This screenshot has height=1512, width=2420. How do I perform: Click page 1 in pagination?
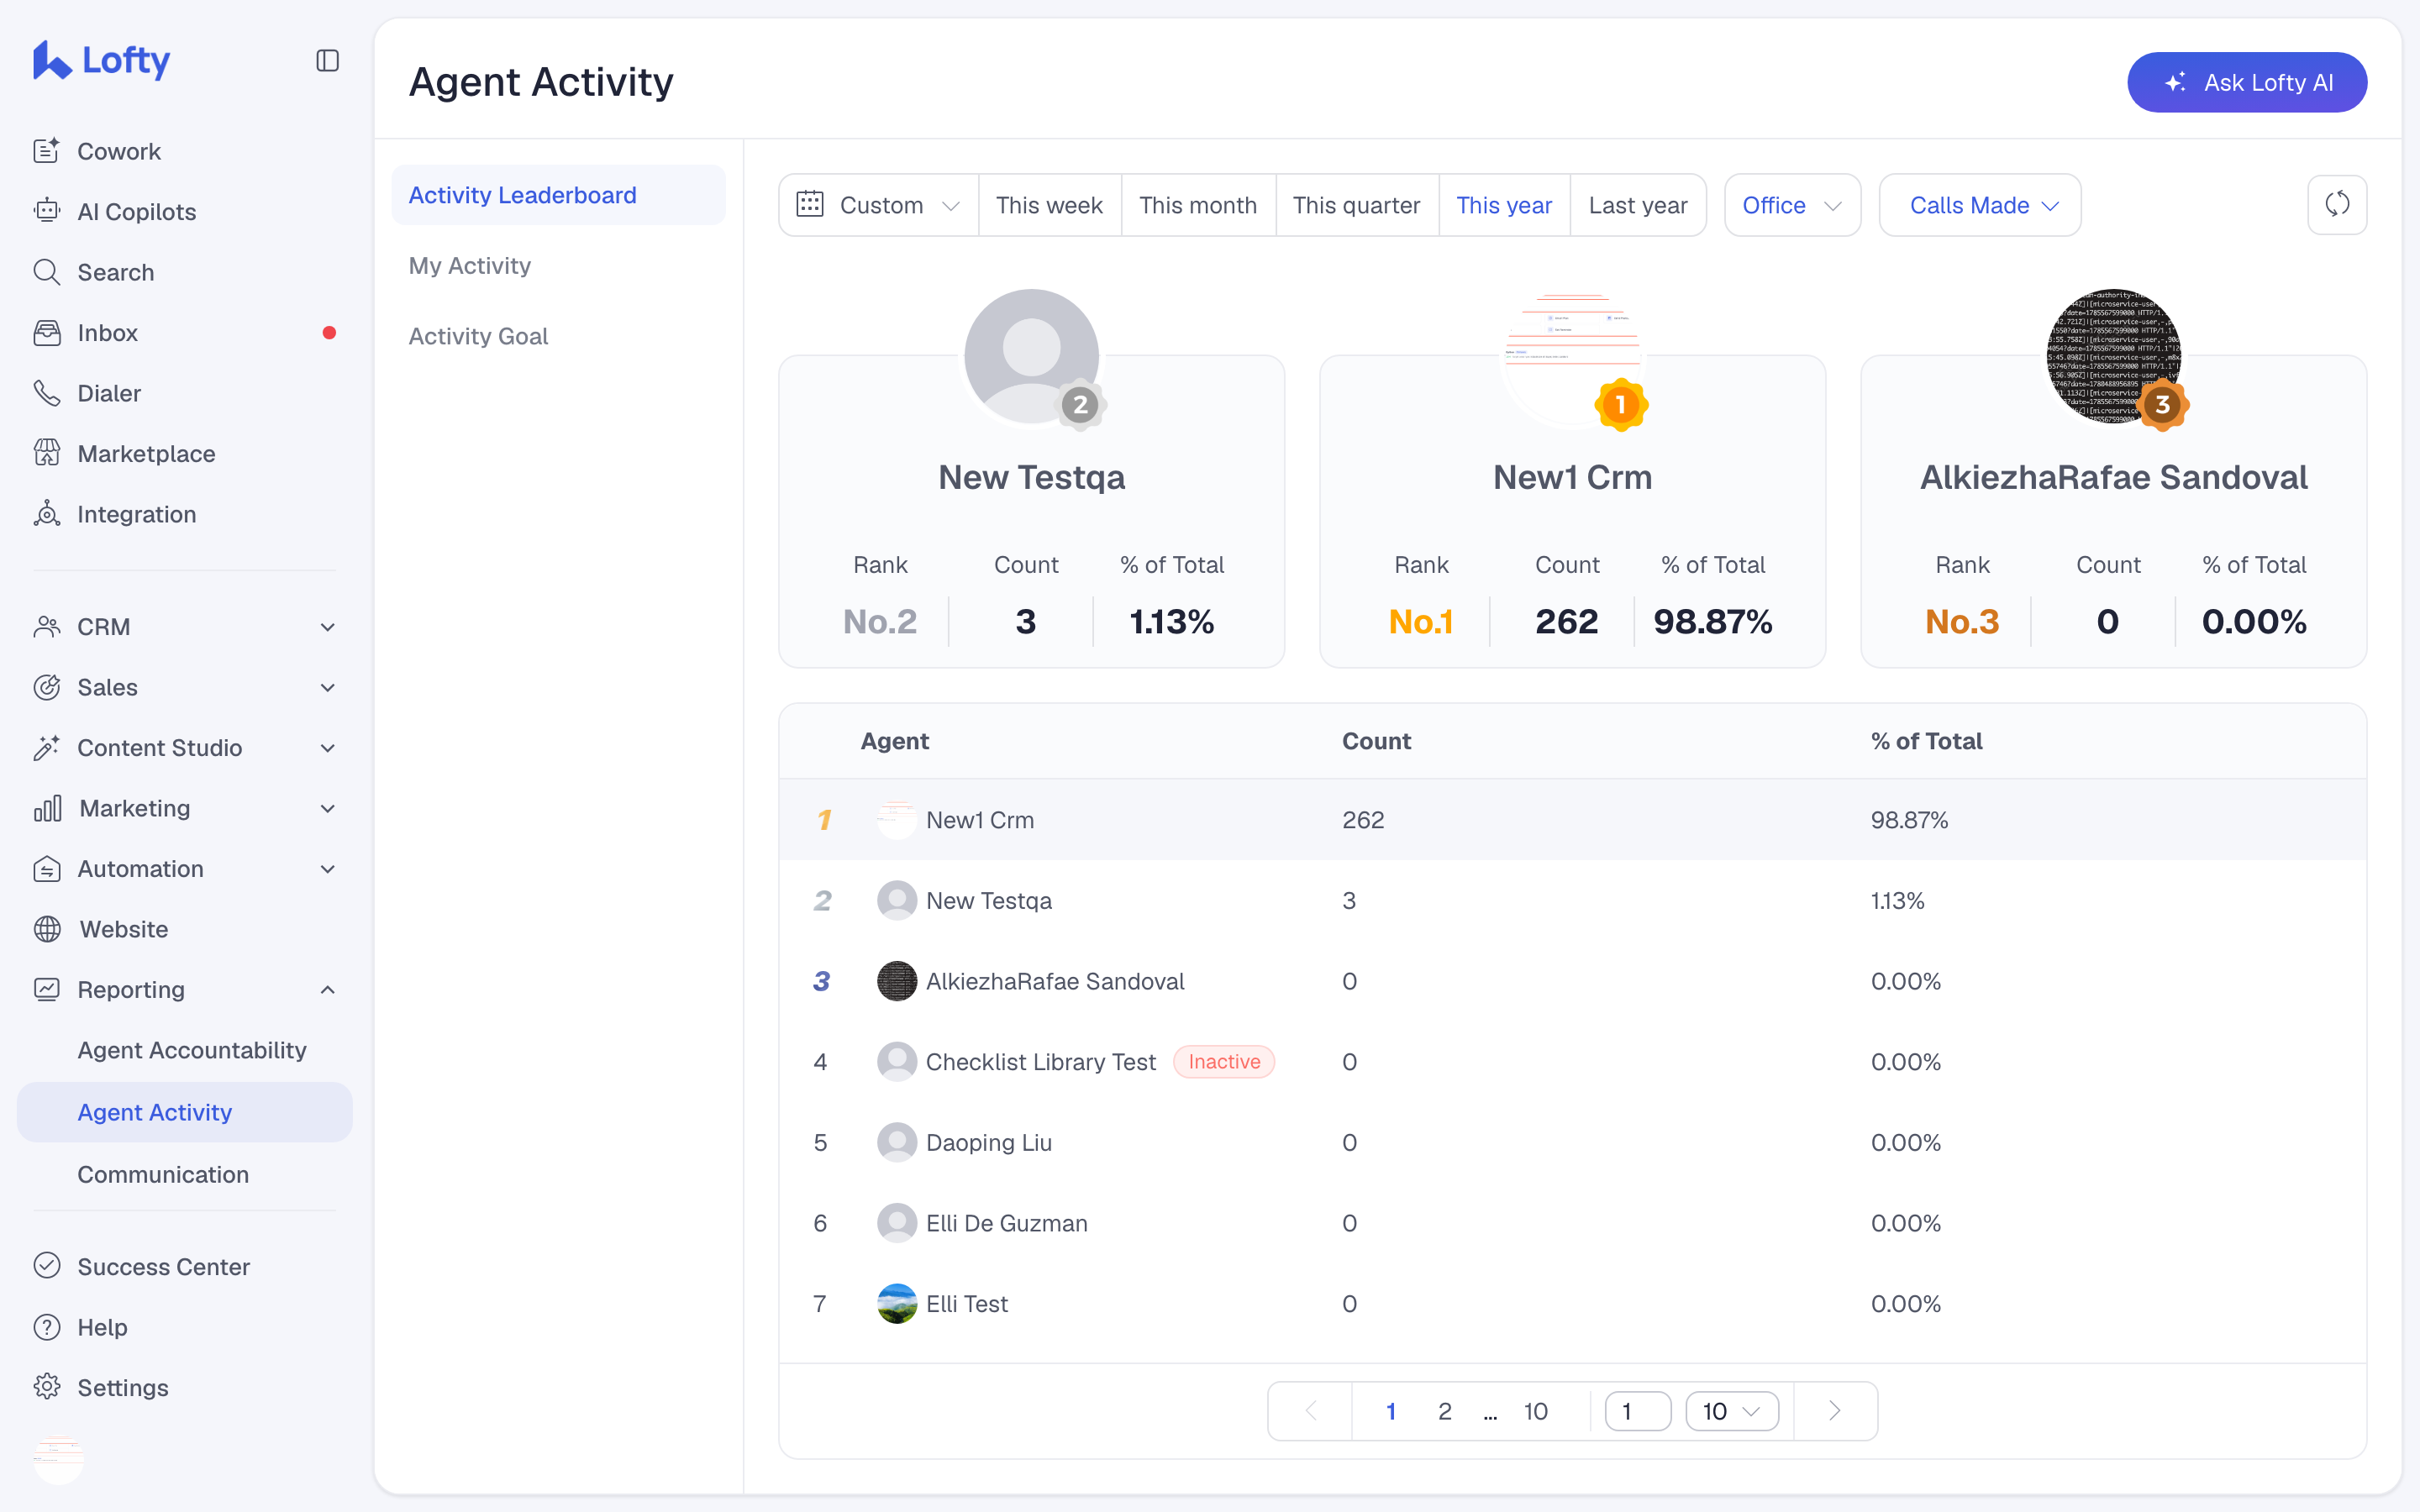(x=1391, y=1411)
